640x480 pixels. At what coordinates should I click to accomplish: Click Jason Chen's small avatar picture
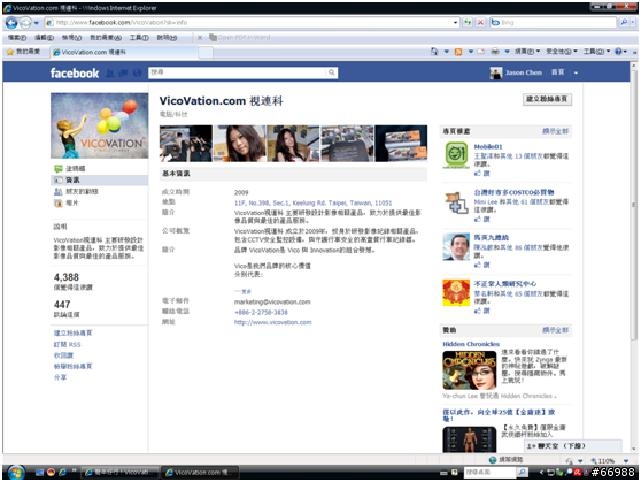tap(496, 73)
